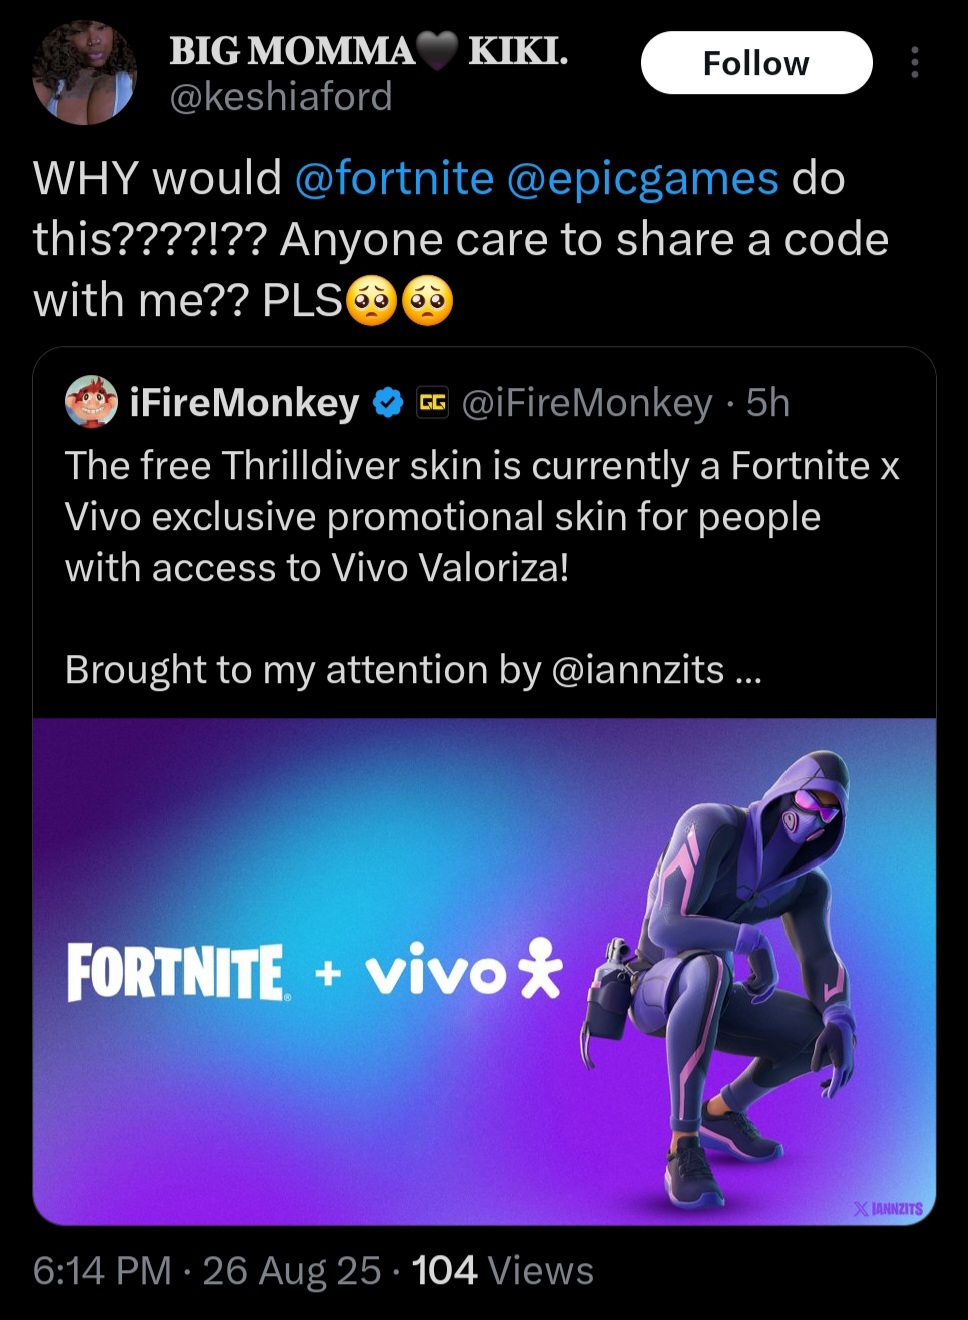The image size is (968, 1320).
Task: Click the @keshiaford handle
Action: [281, 97]
